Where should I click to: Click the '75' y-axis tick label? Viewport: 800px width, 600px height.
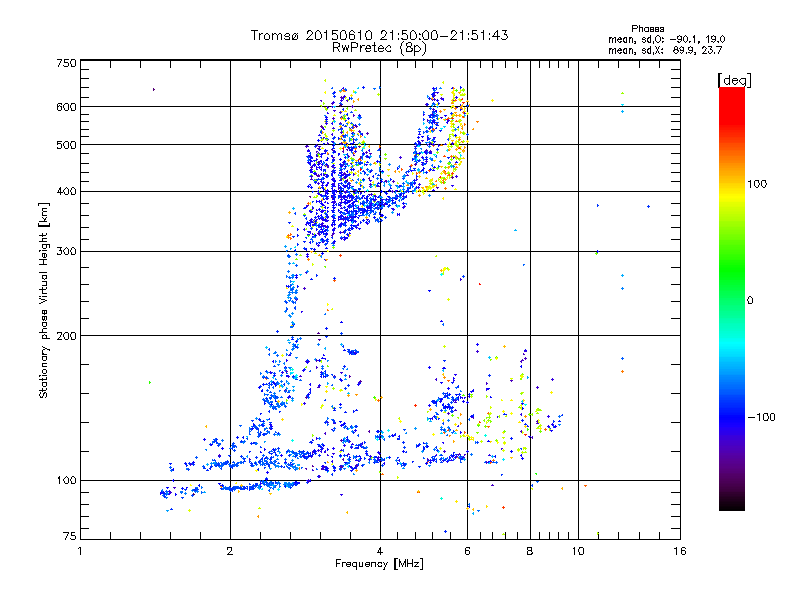point(70,536)
